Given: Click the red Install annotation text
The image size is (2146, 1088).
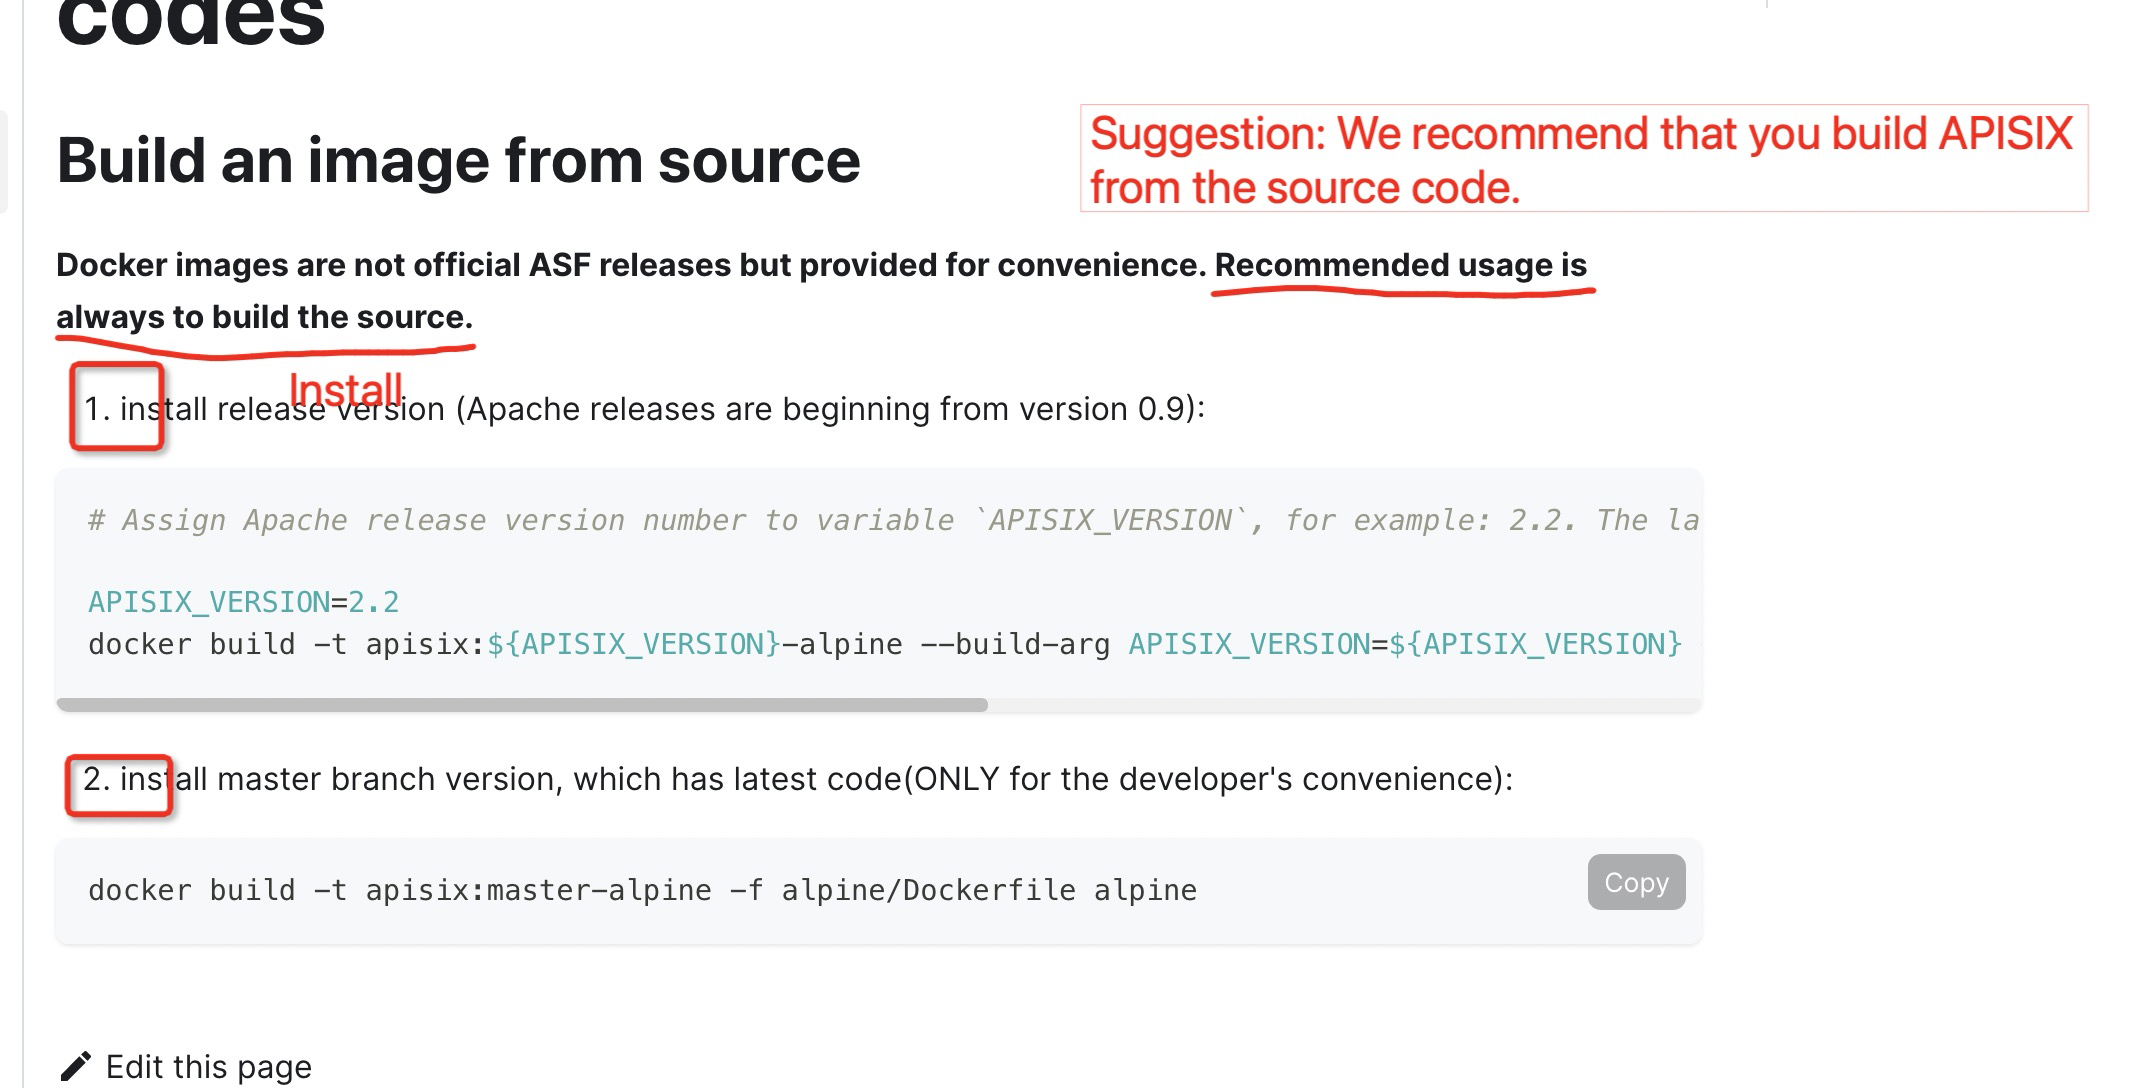Looking at the screenshot, I should pos(345,388).
